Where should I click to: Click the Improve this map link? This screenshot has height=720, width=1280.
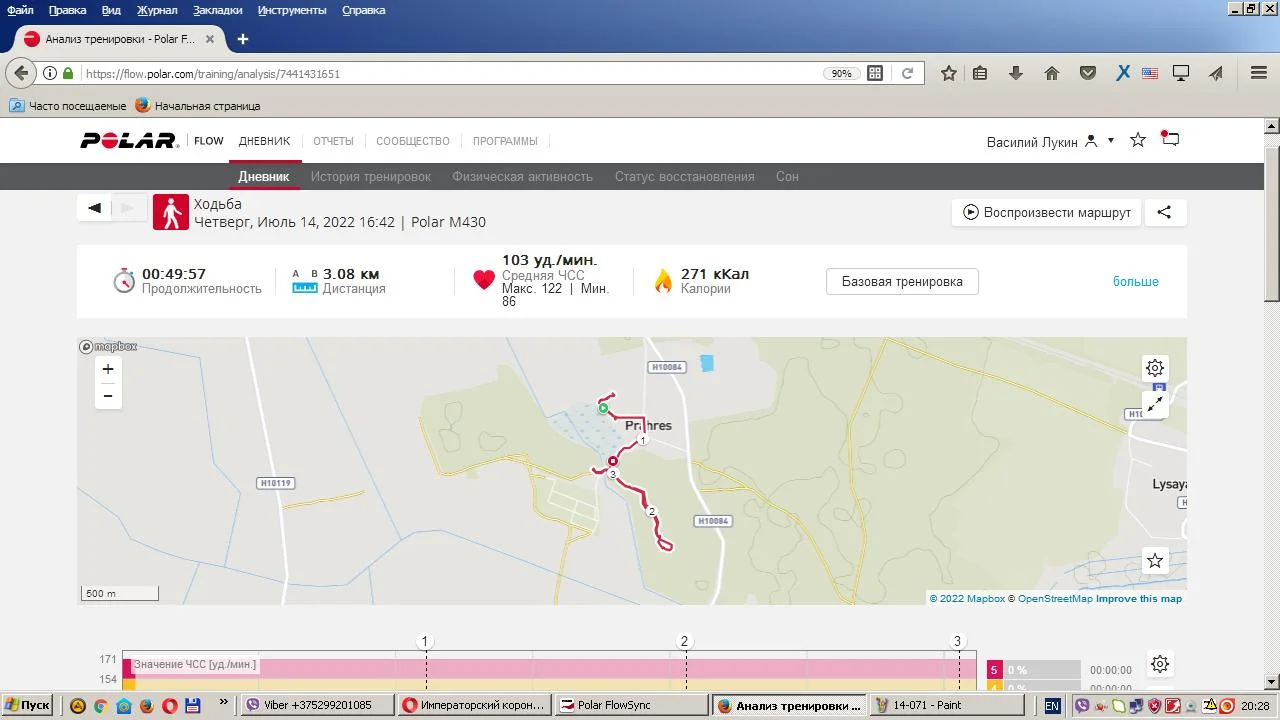click(x=1139, y=599)
